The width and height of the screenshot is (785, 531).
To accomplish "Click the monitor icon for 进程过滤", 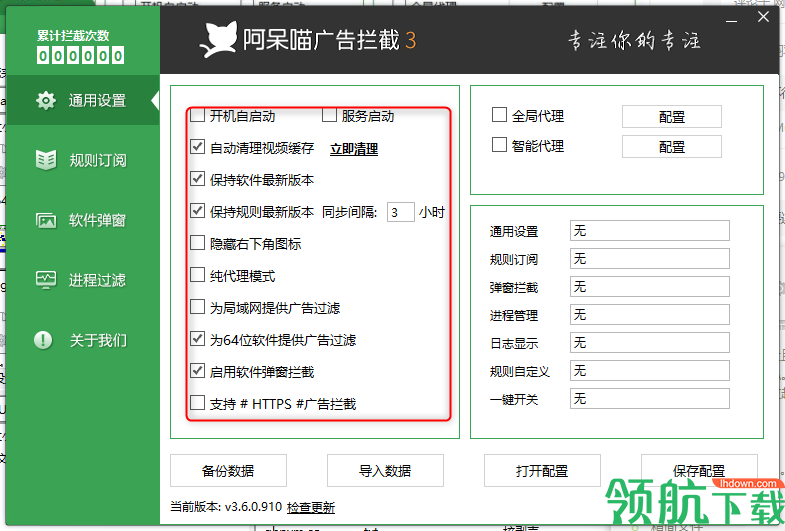I will pyautogui.click(x=46, y=280).
